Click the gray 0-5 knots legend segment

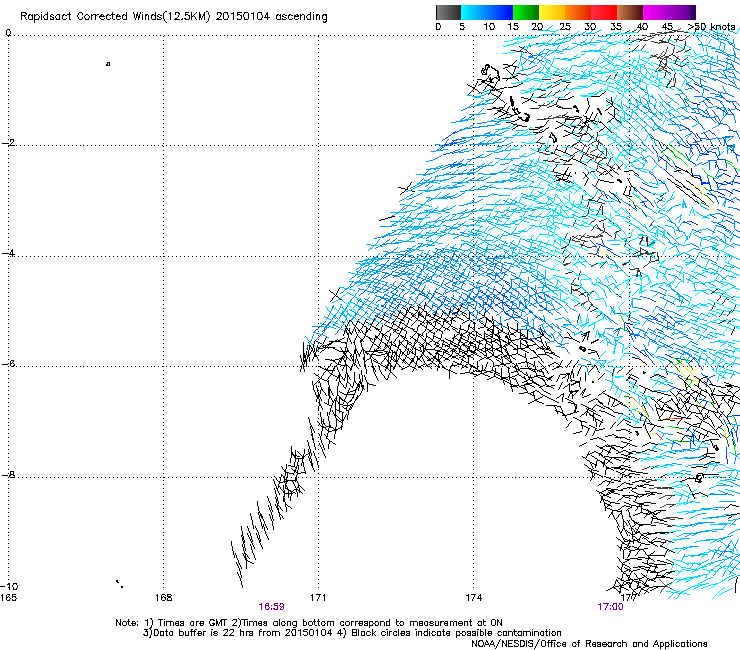(x=448, y=12)
